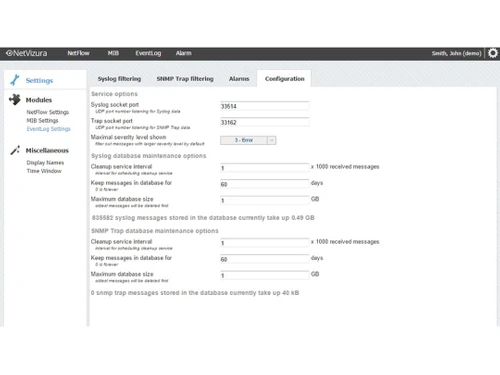Focus Syslog Cleanup service interval field
Screen dimensions: 500x375
click(x=265, y=168)
